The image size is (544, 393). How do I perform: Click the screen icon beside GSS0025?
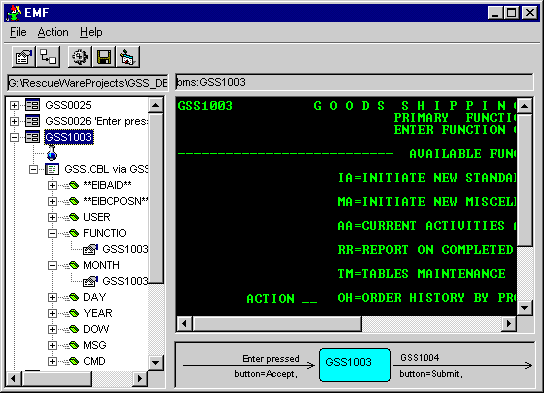[32, 105]
